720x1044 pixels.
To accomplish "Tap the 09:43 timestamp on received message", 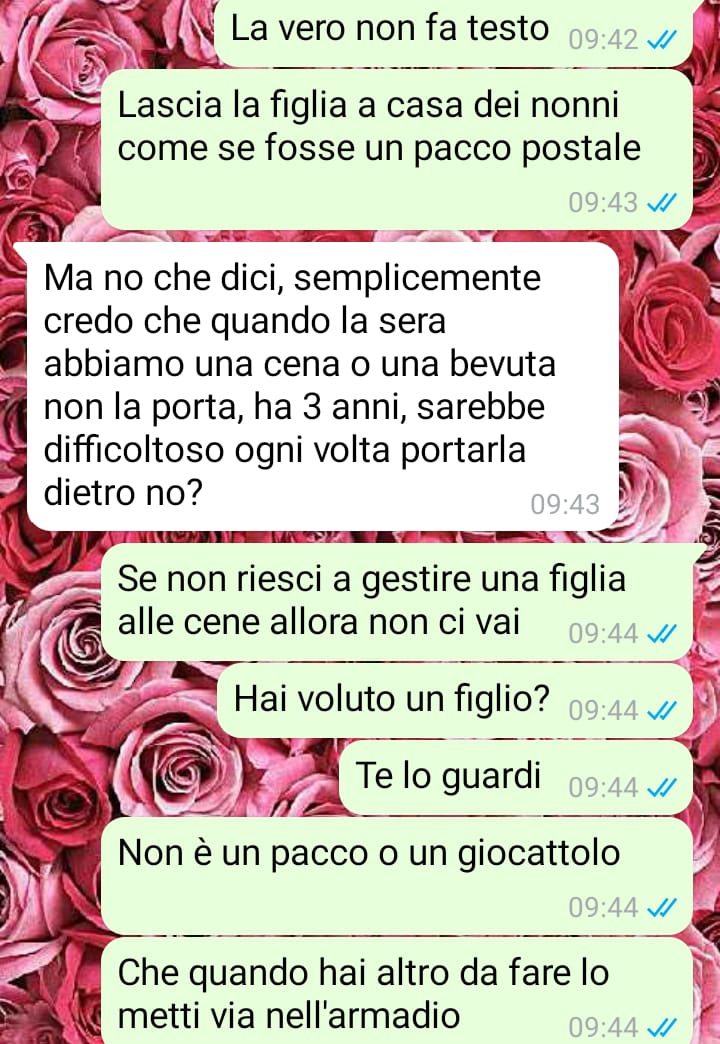I will (x=565, y=504).
